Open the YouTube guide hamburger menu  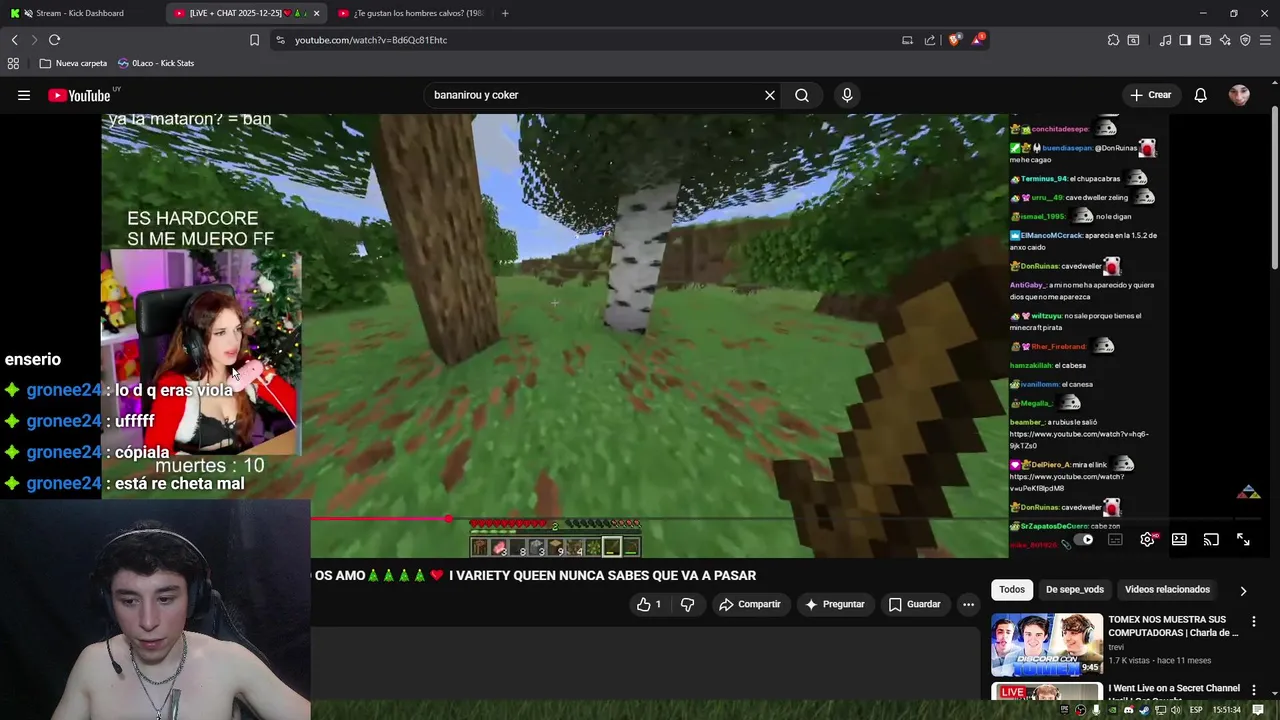pyautogui.click(x=24, y=95)
